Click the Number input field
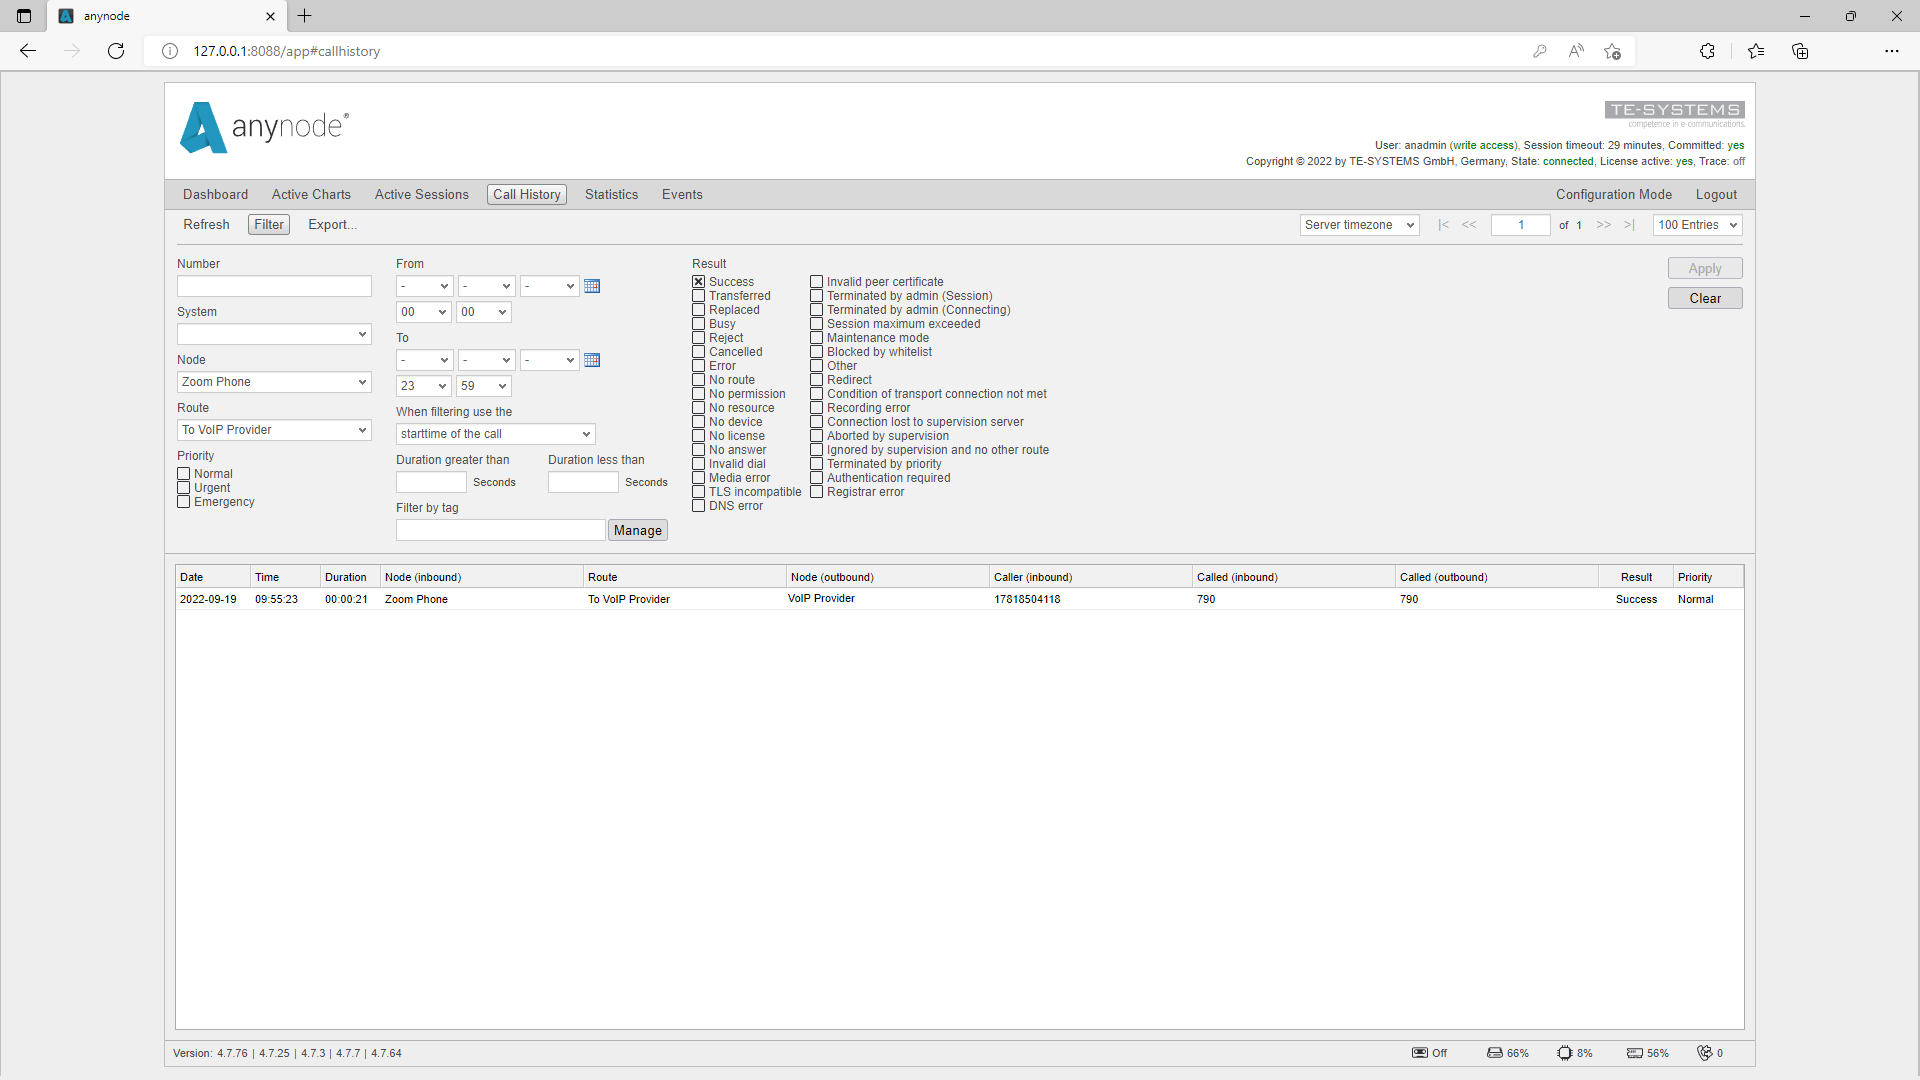This screenshot has width=1920, height=1080. 274,286
